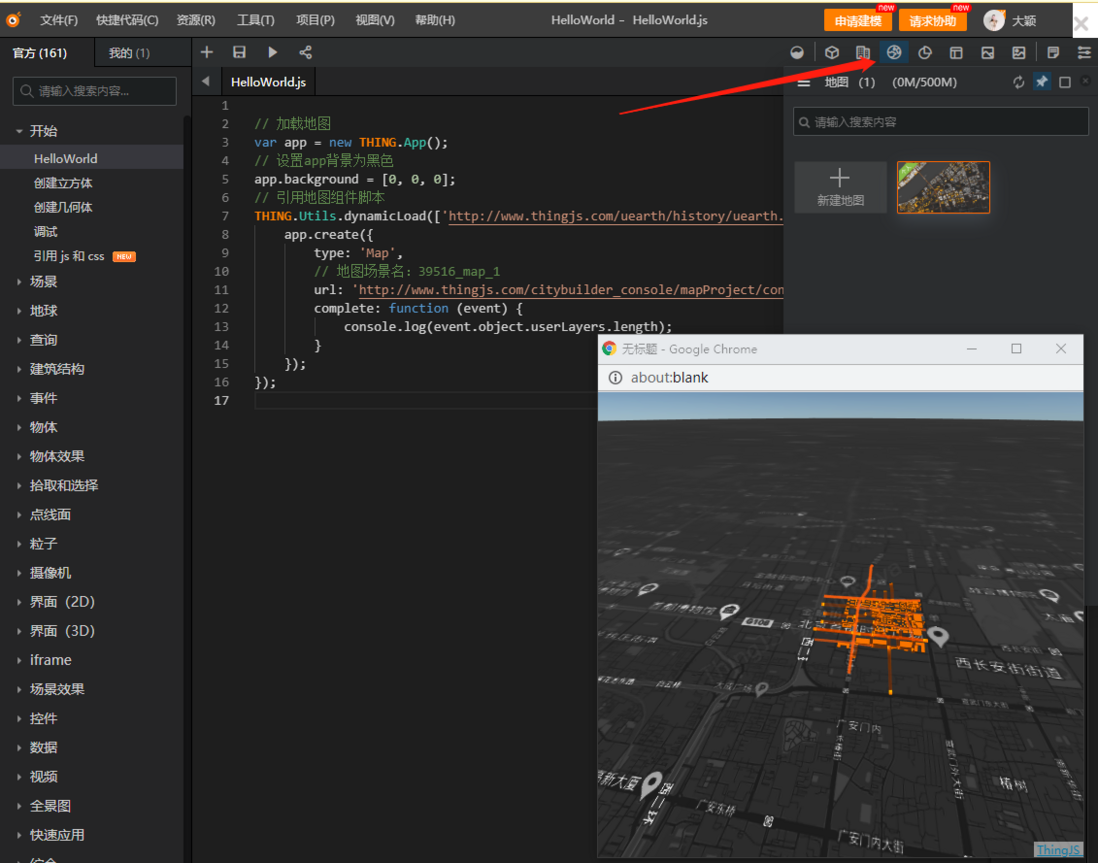Select the HelloWorld.js editor tab
Image resolution: width=1098 pixels, height=863 pixels.
[x=268, y=82]
